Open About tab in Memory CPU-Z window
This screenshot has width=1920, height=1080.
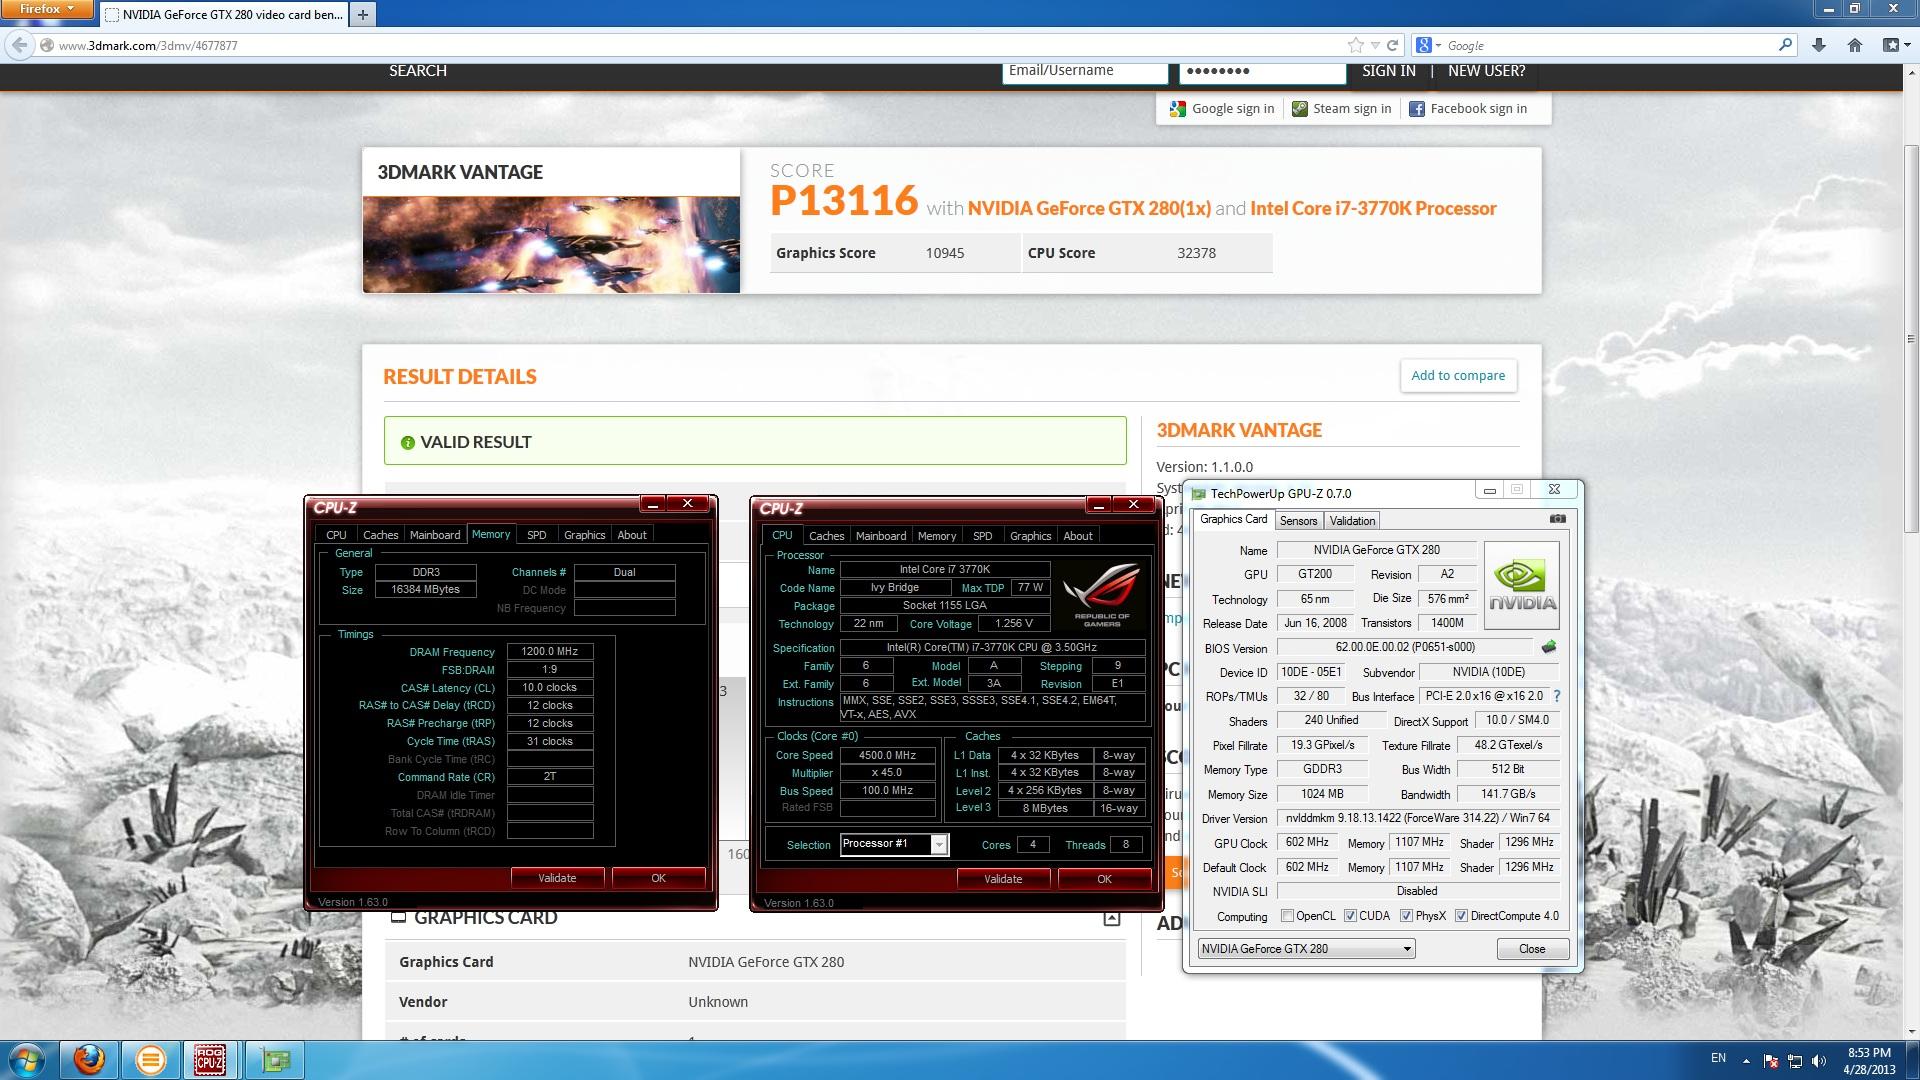pos(632,535)
